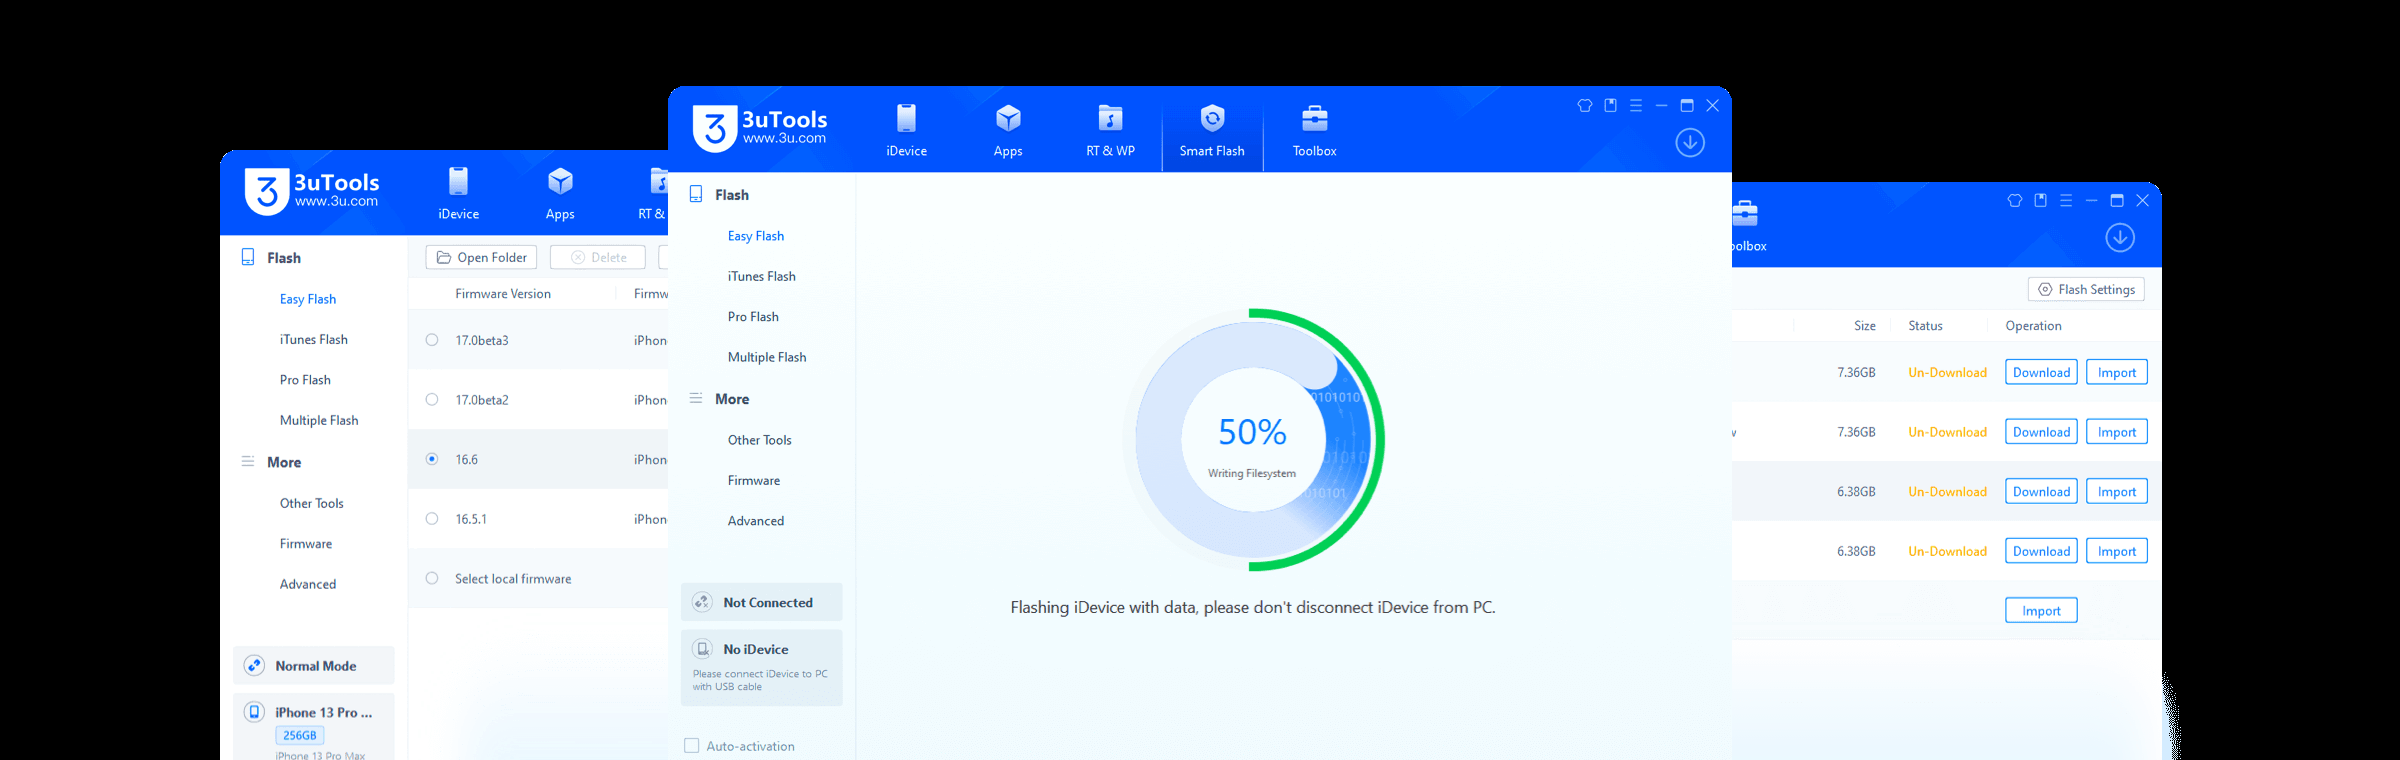Open Toolbox in the front window
This screenshot has height=760, width=2400.
(1314, 130)
